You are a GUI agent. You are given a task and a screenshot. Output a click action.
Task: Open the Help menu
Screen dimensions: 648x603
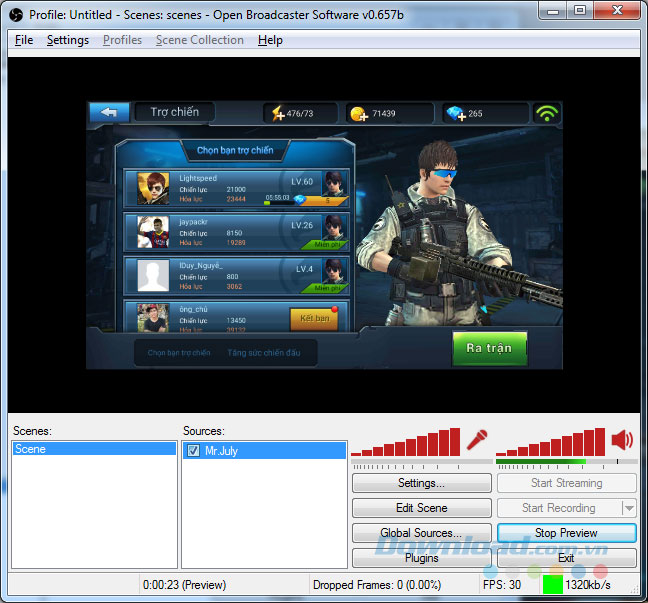(x=270, y=40)
